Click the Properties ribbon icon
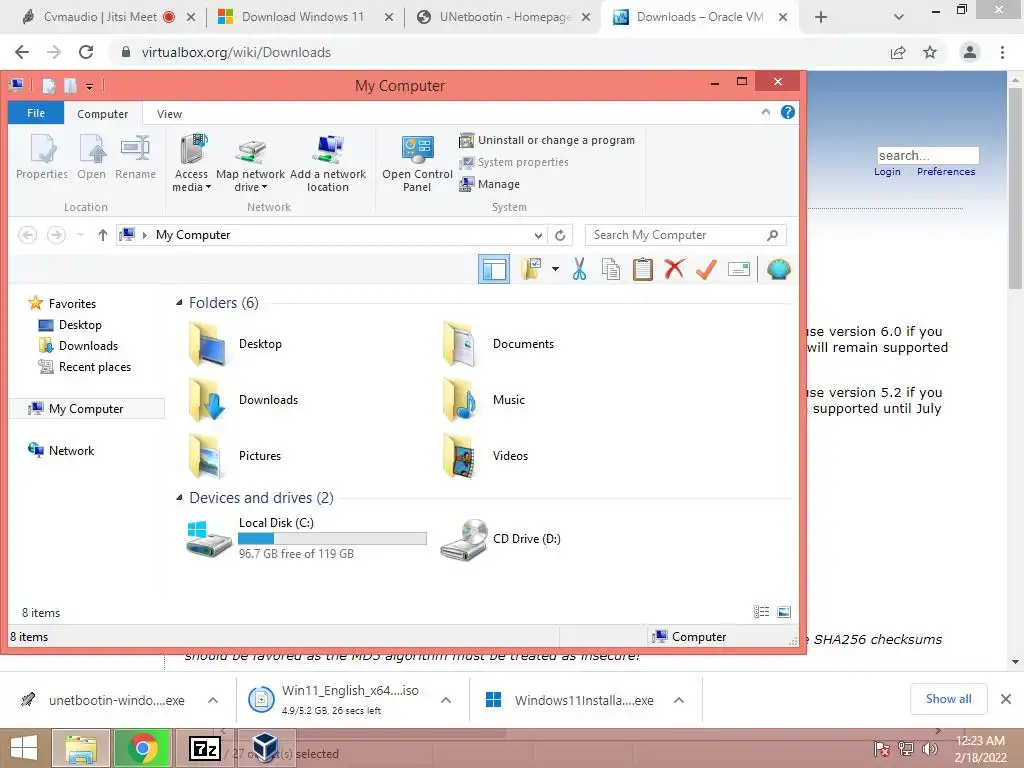Screen dimensions: 1024x768 click(x=42, y=157)
